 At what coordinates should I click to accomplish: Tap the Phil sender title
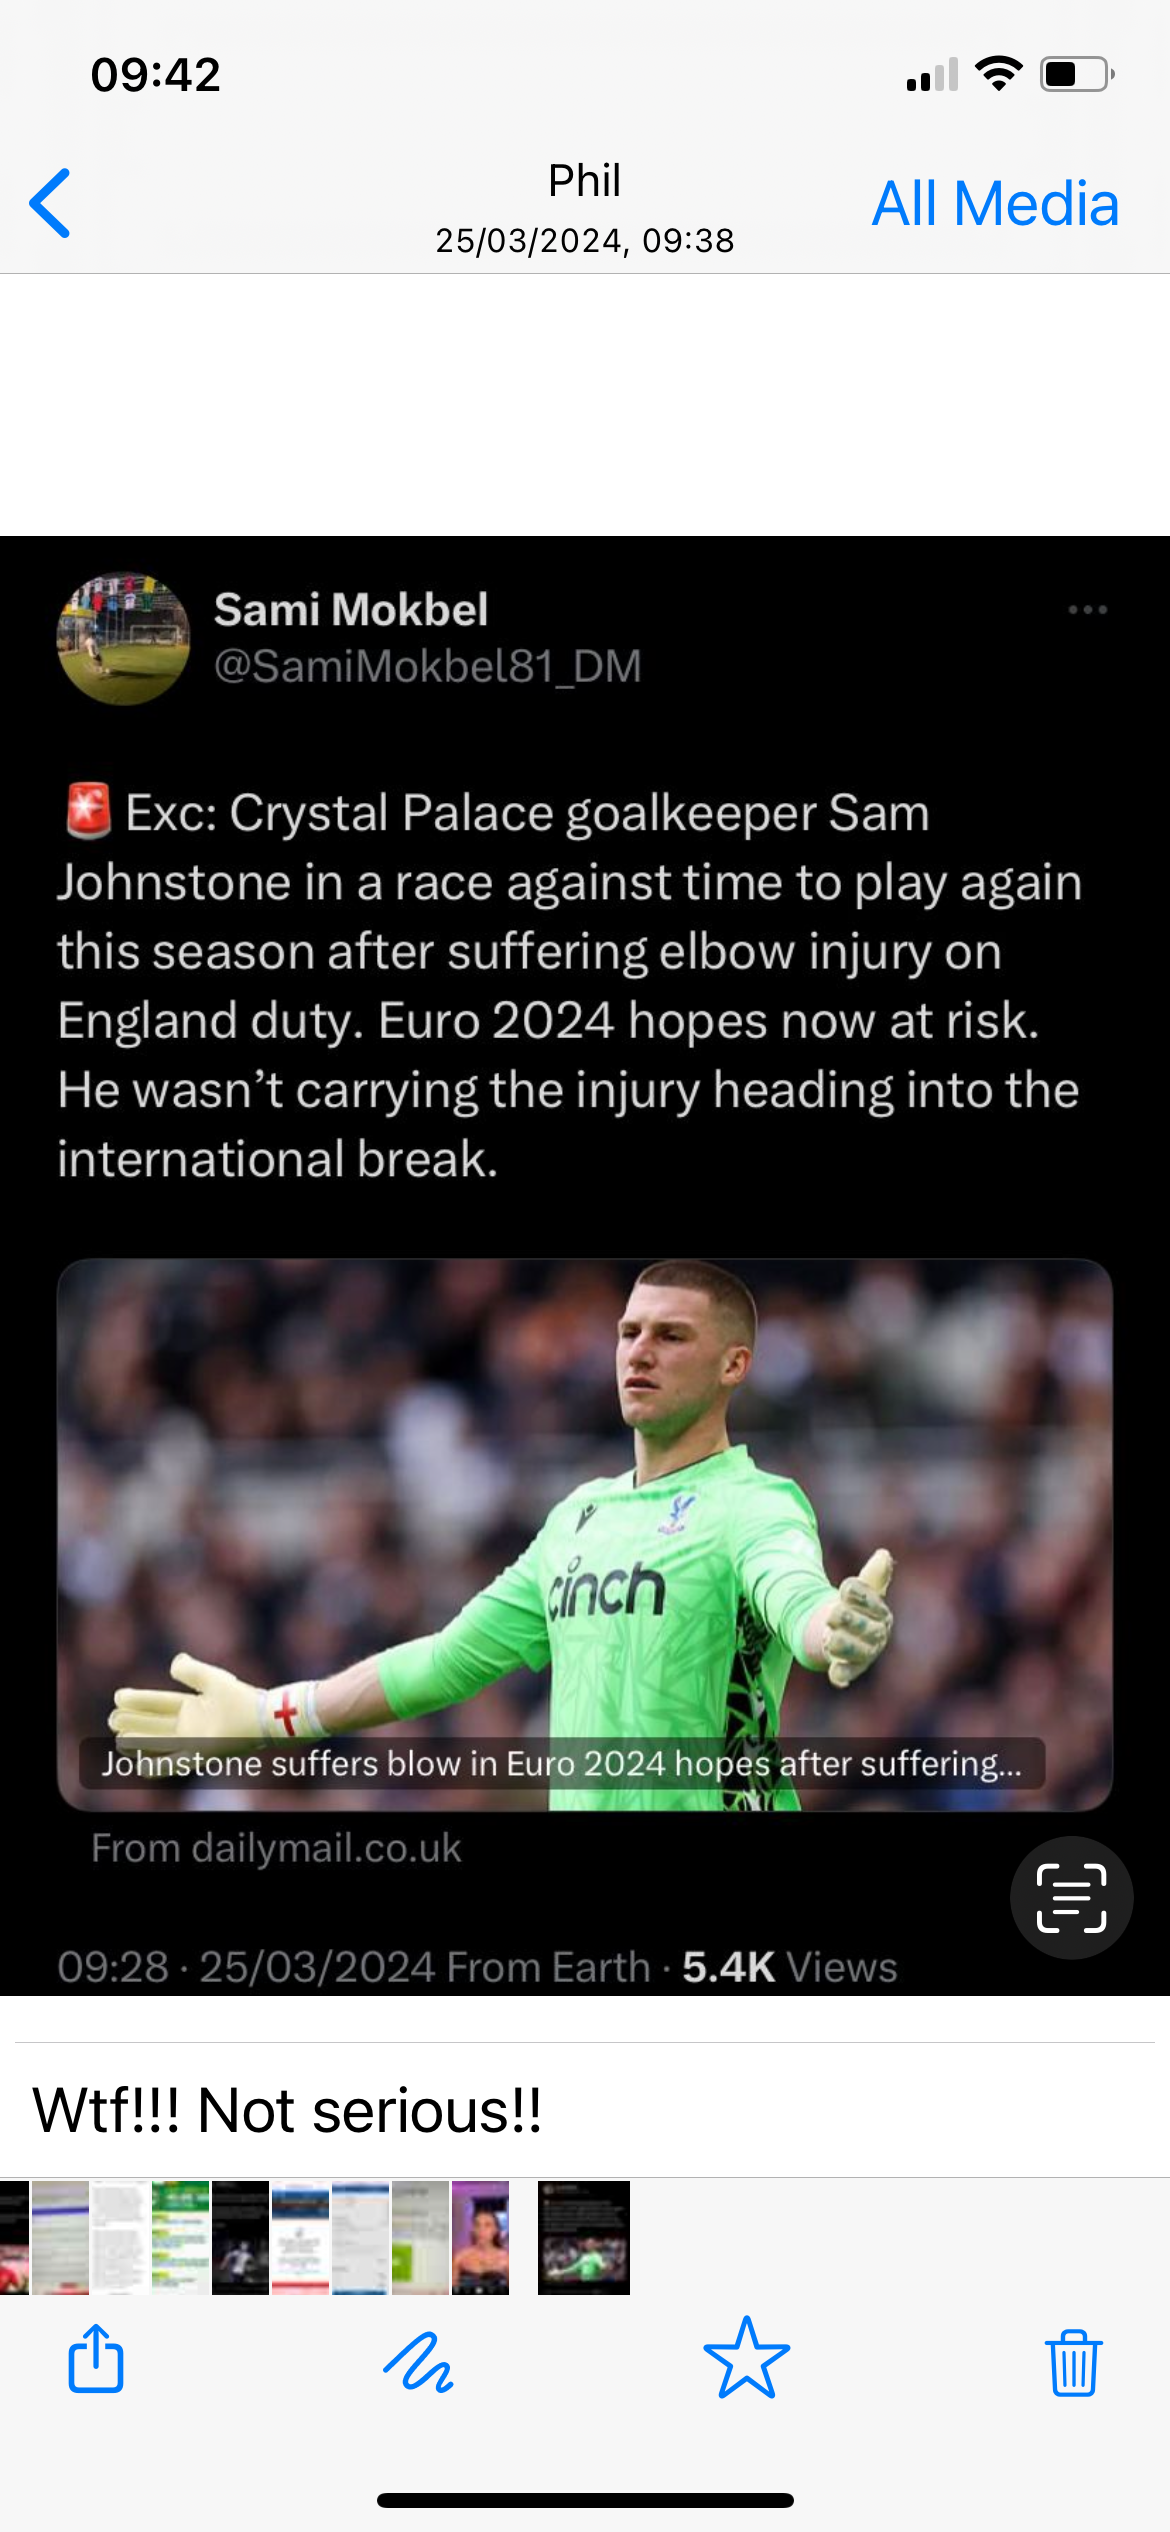[x=585, y=181]
